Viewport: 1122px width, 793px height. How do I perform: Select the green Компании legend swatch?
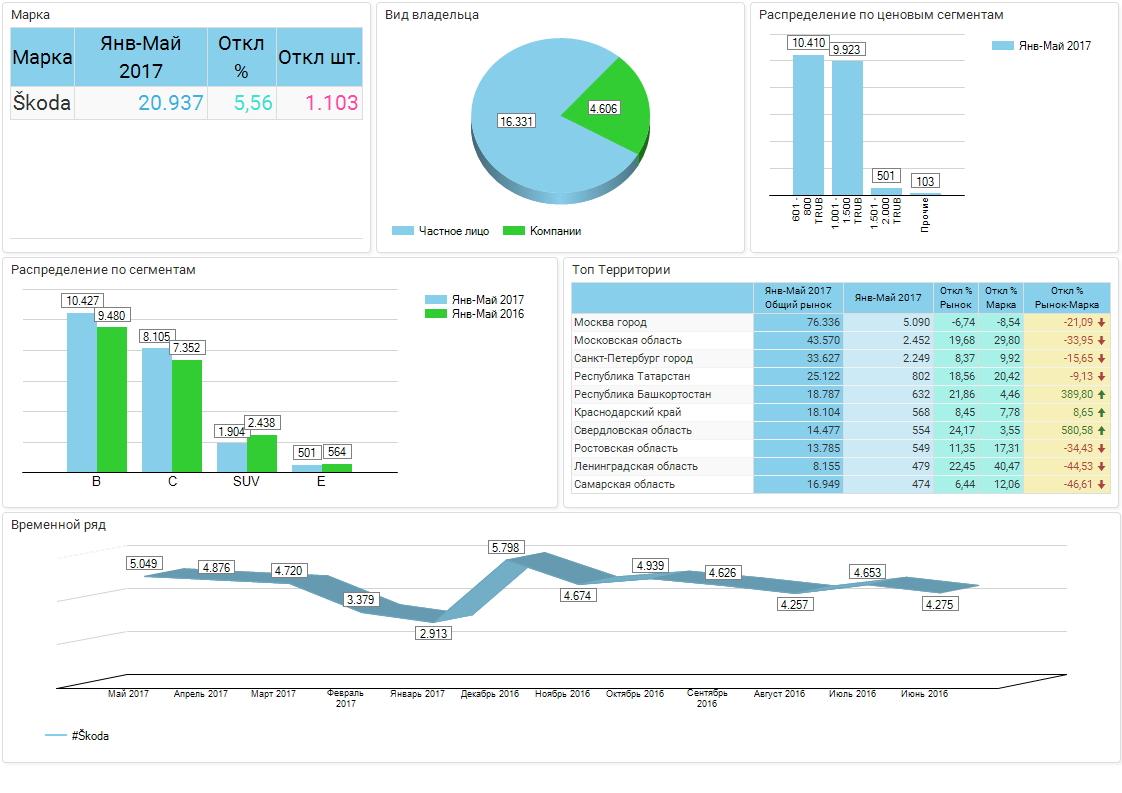pyautogui.click(x=513, y=231)
